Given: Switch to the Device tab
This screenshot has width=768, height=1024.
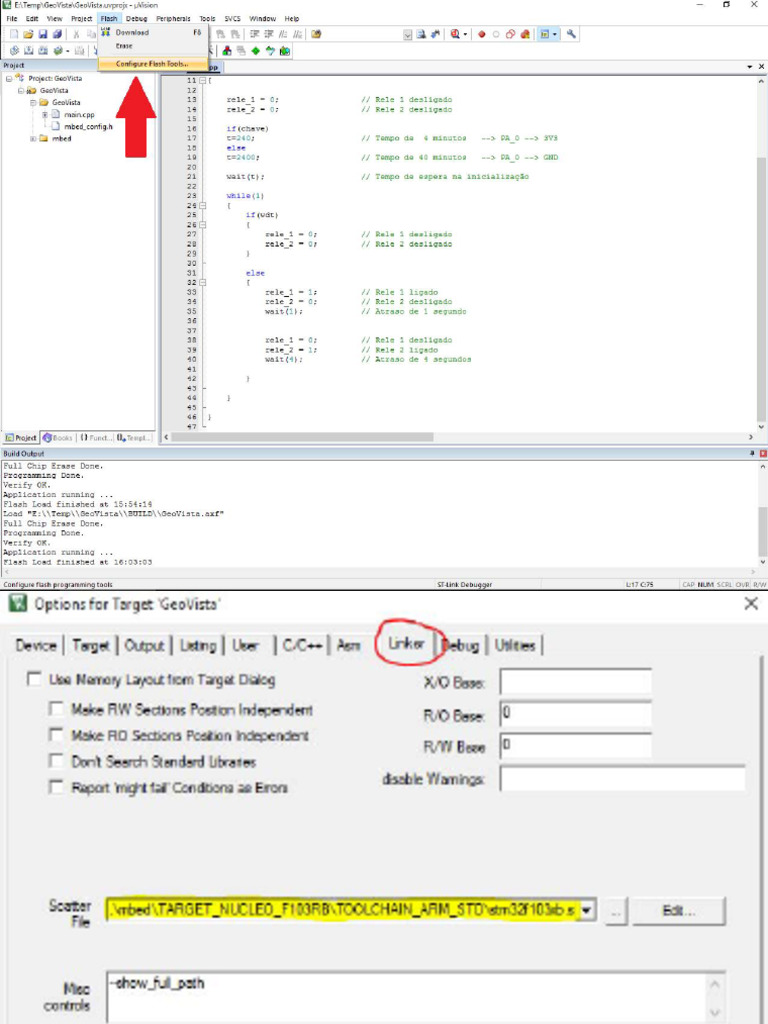Looking at the screenshot, I should coord(36,645).
